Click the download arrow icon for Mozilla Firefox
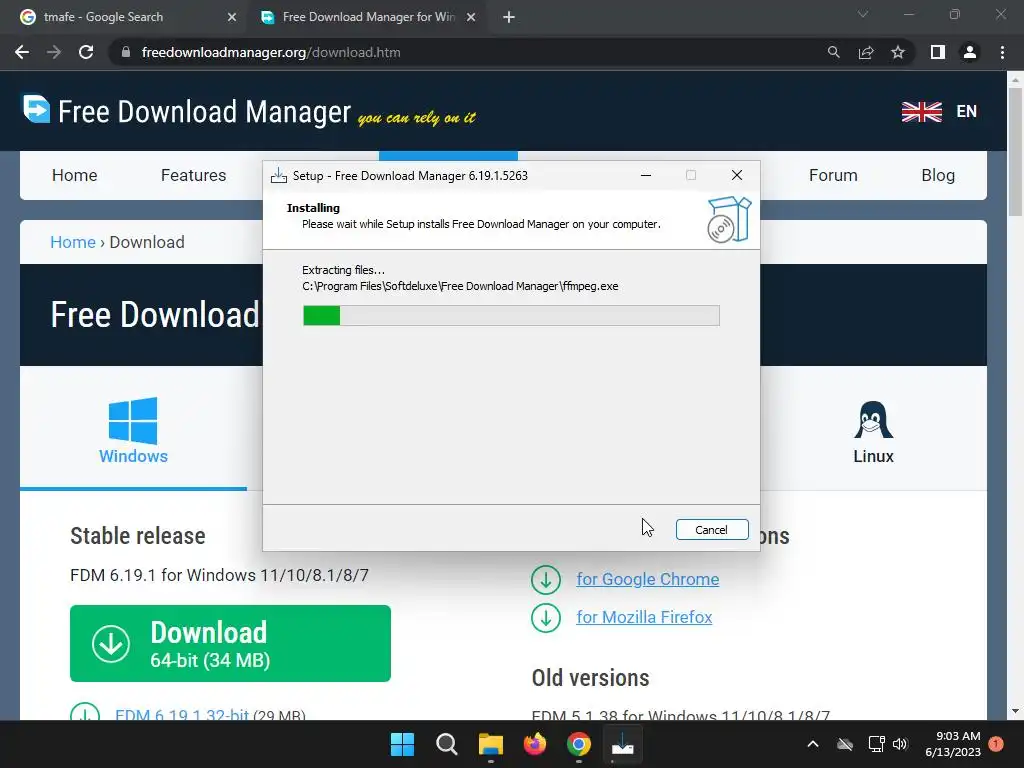 pyautogui.click(x=546, y=617)
